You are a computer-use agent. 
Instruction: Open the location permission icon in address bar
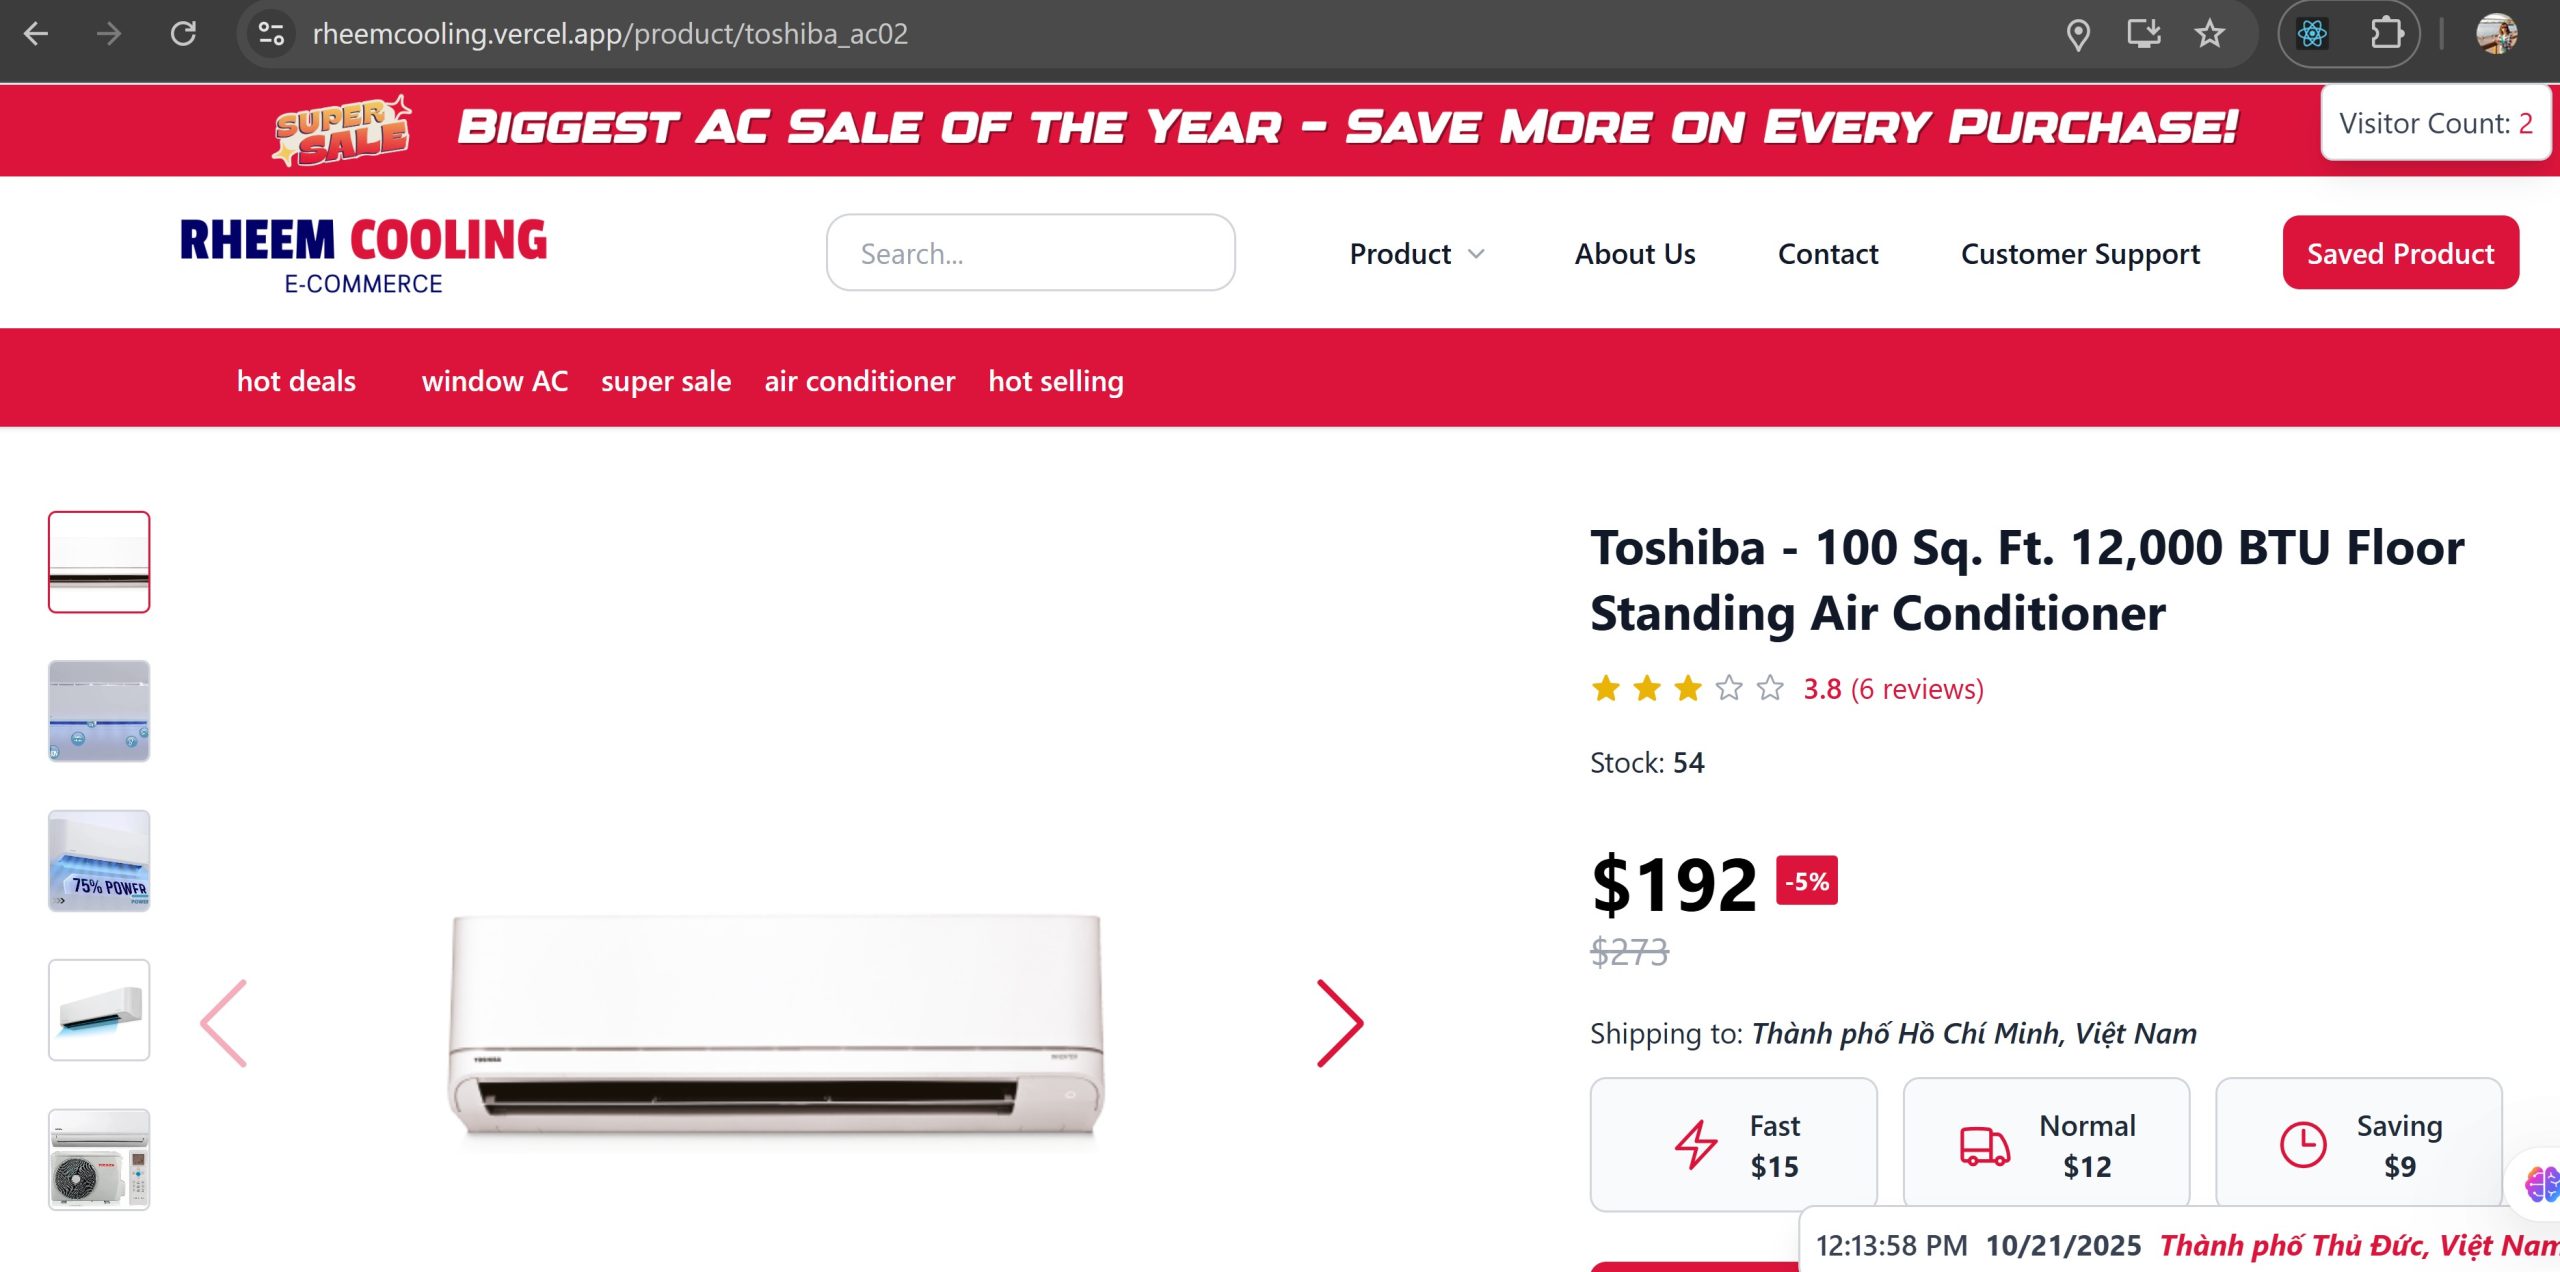point(2078,34)
